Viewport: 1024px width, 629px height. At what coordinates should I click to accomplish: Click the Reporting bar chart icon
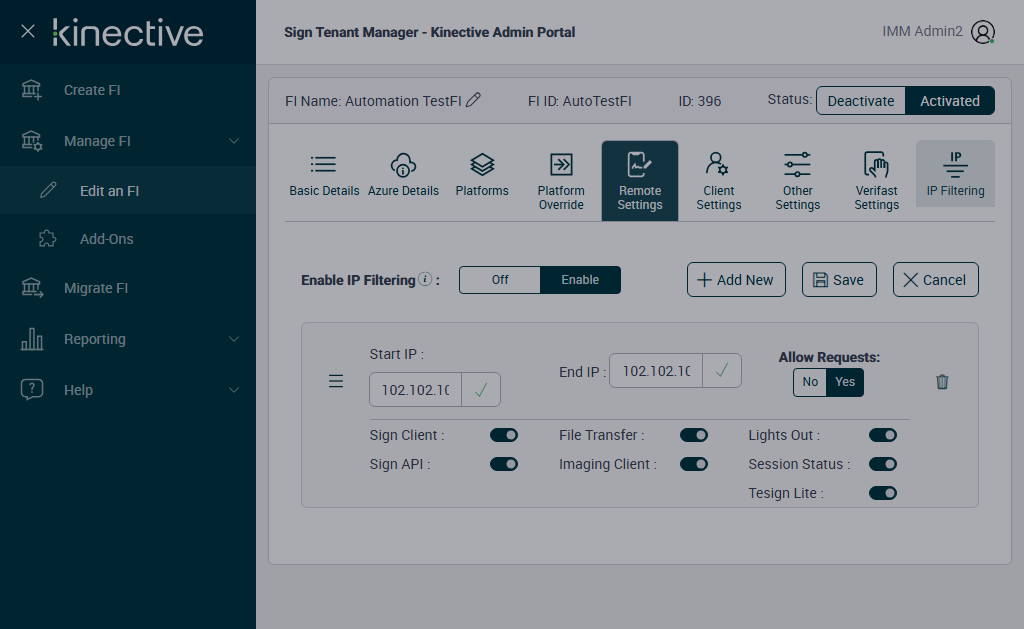32,339
